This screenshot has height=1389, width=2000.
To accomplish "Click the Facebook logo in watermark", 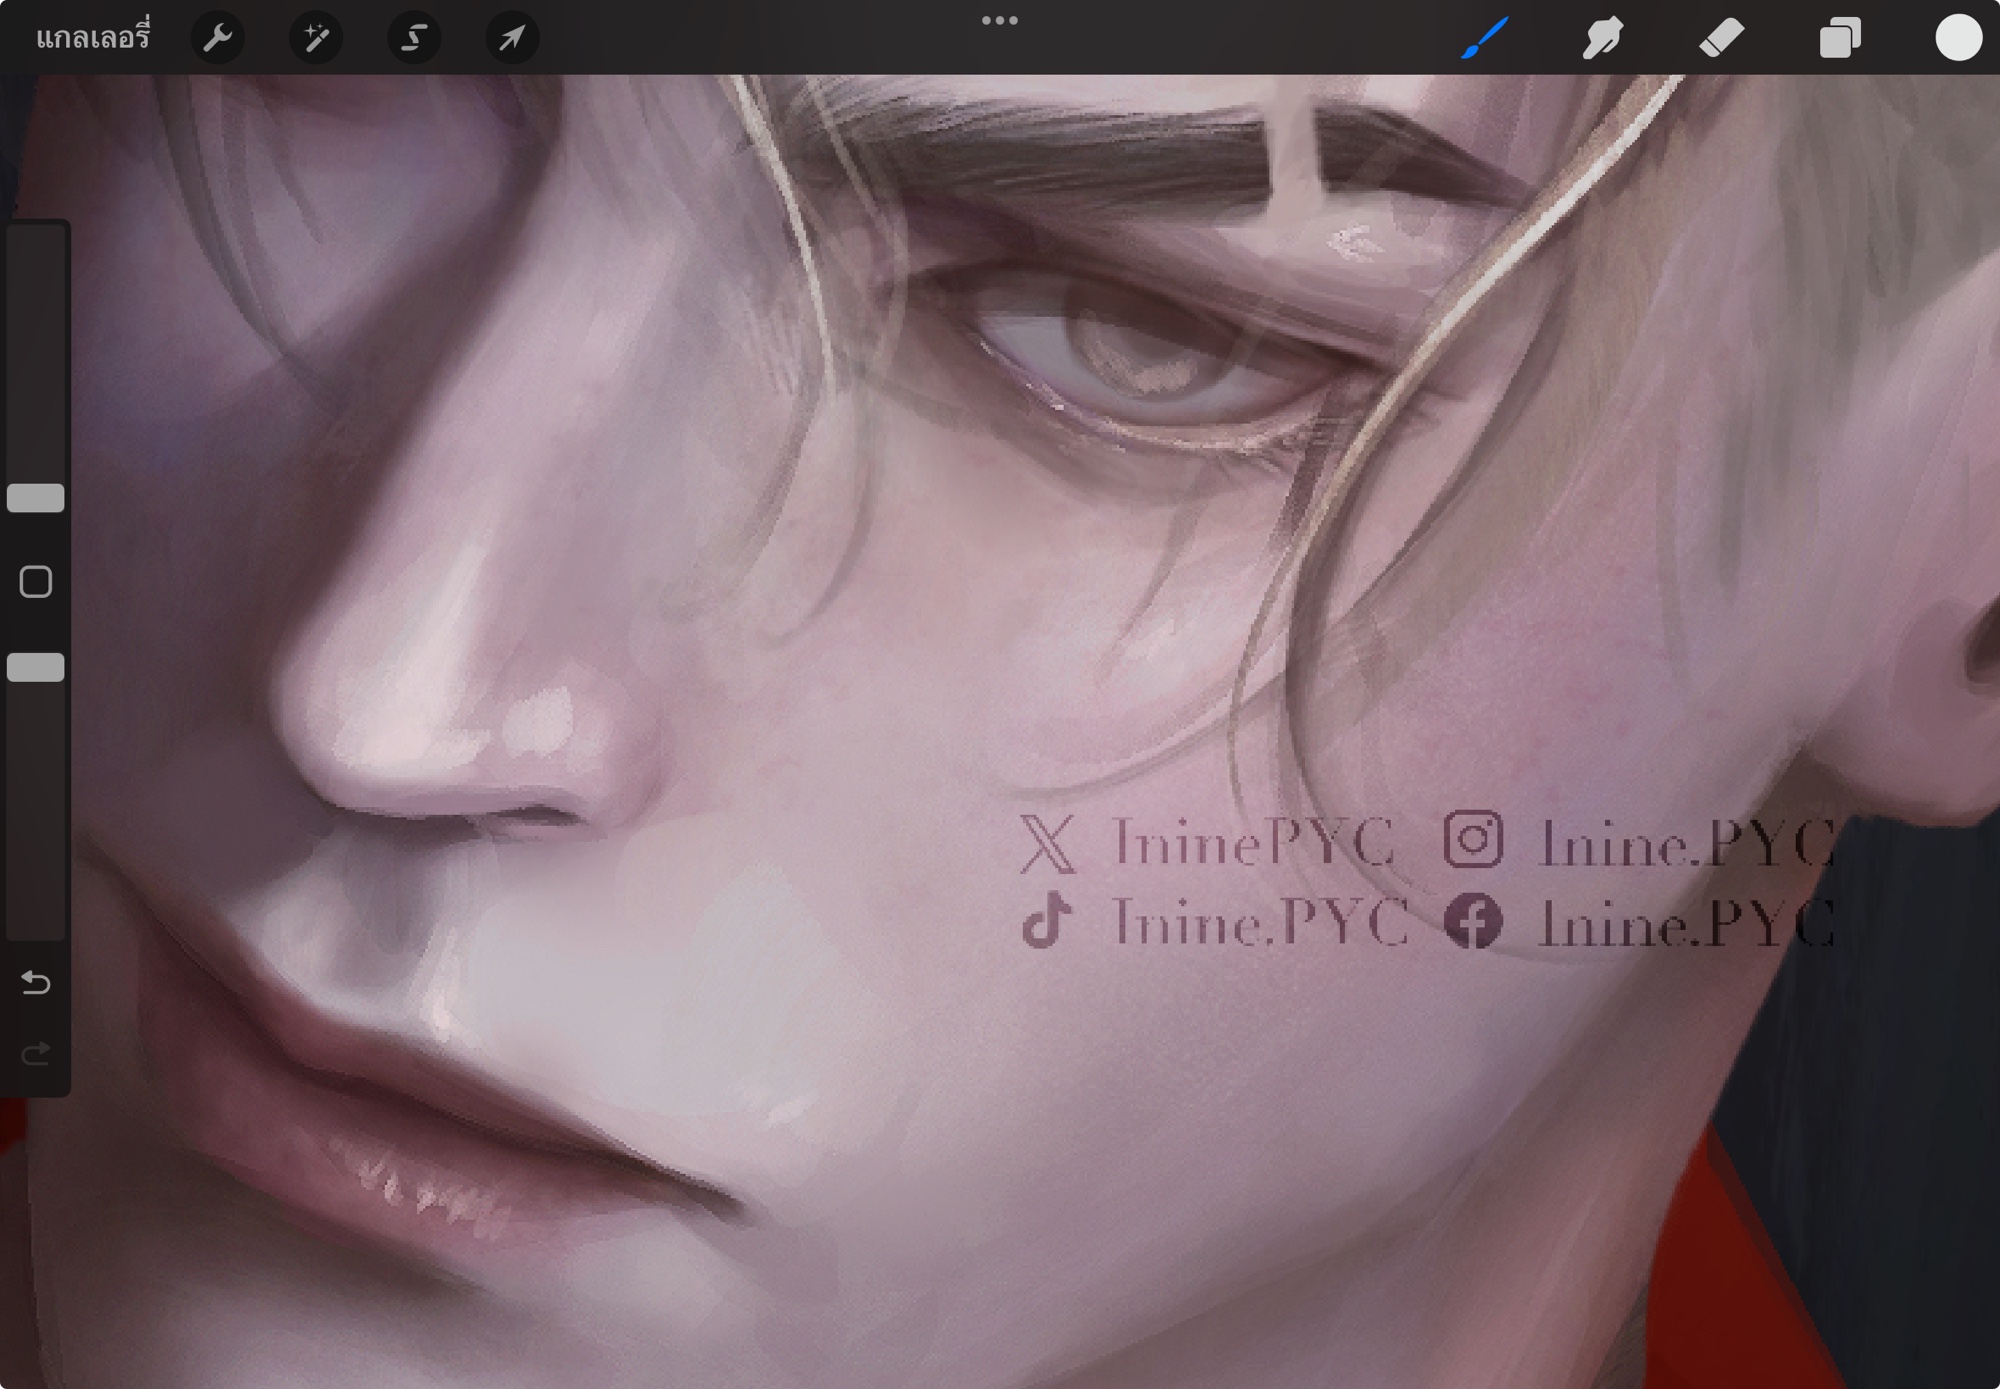I will tap(1473, 922).
